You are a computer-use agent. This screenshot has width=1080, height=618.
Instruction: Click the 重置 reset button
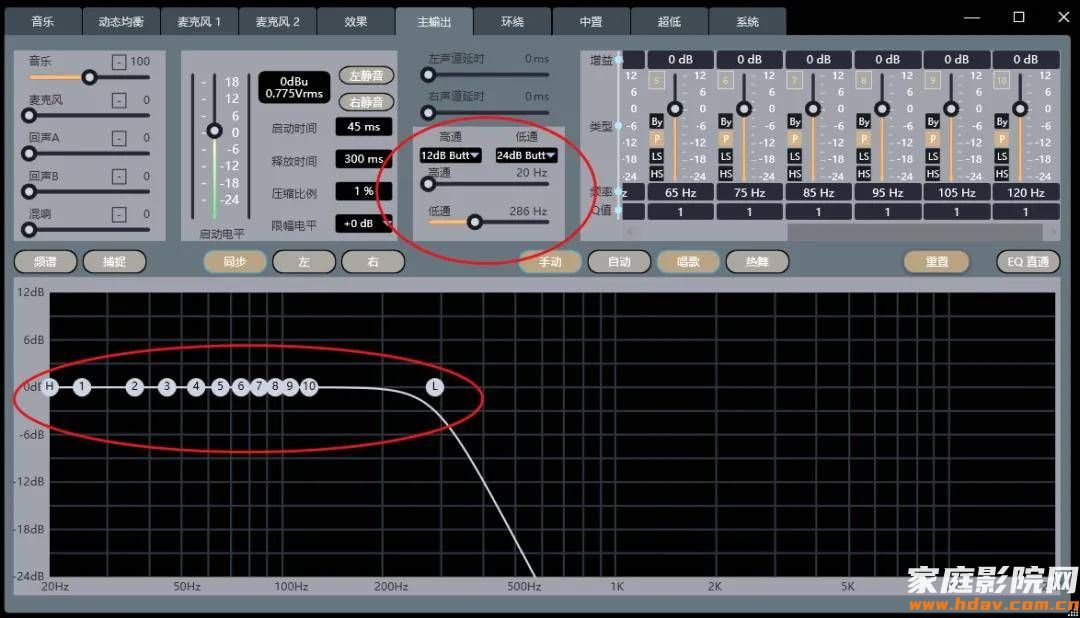click(x=937, y=262)
